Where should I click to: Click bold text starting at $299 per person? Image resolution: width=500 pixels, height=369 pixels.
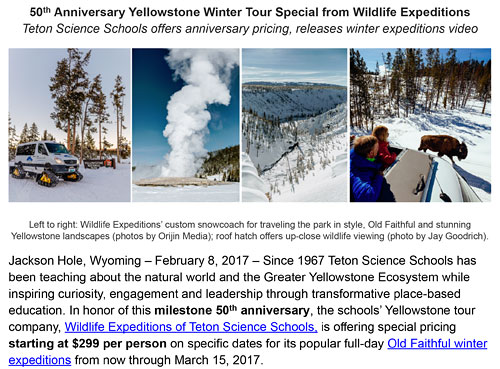(87, 344)
